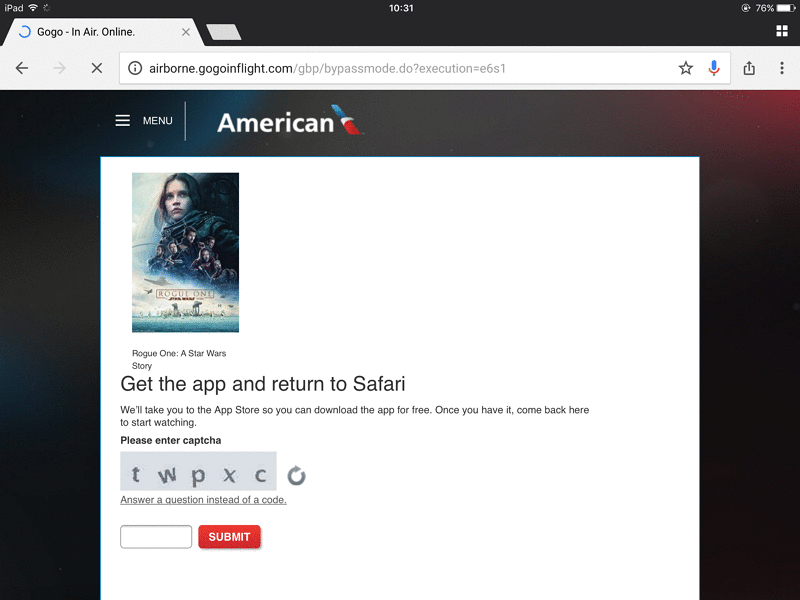The height and width of the screenshot is (600, 800).
Task: Click 'Answer a question instead of a code'
Action: pyautogui.click(x=204, y=500)
